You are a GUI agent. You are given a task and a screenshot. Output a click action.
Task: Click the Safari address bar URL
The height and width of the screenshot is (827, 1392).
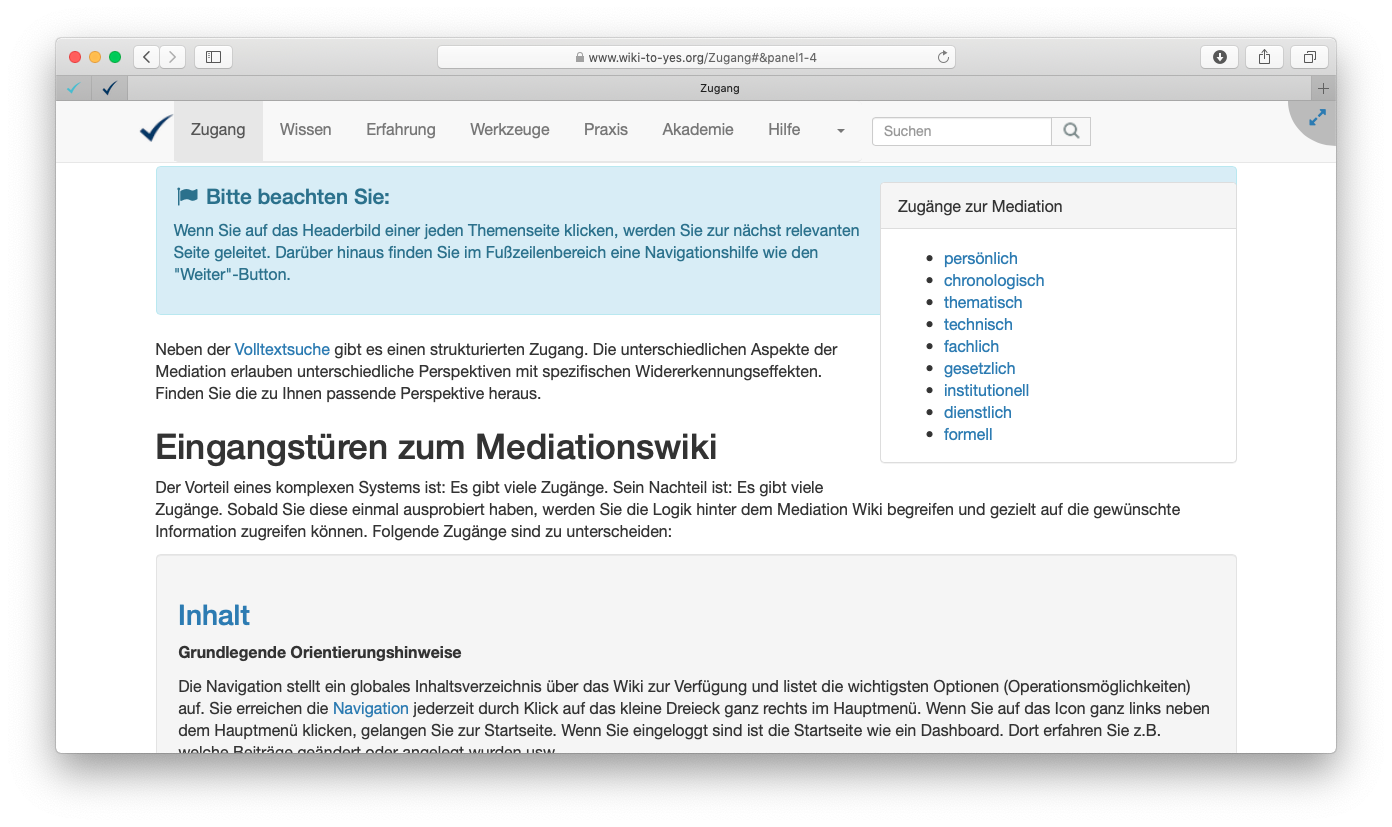pyautogui.click(x=702, y=57)
